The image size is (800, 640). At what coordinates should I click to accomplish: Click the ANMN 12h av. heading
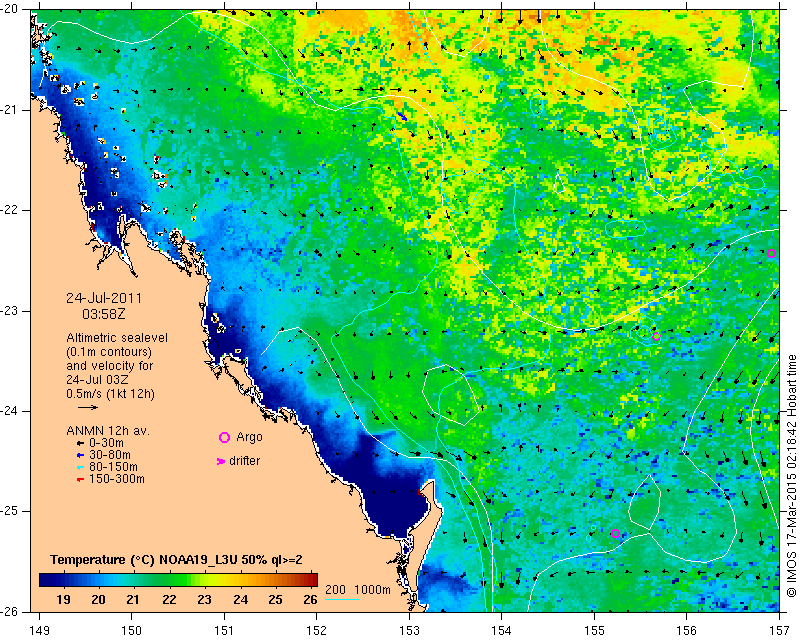click(108, 431)
